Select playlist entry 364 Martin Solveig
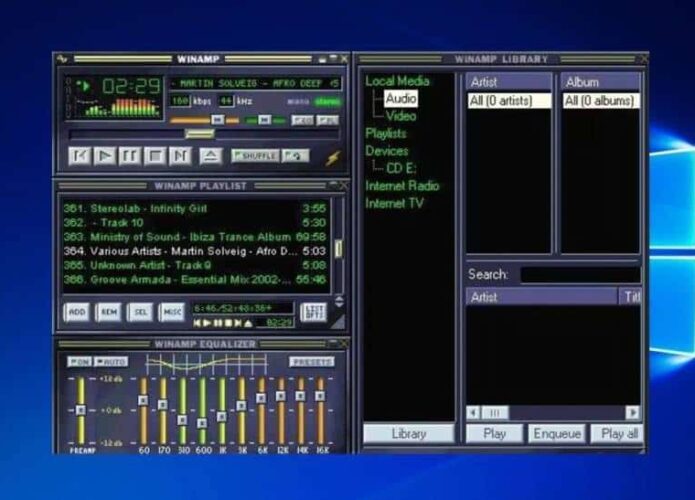The height and width of the screenshot is (500, 695). (195, 251)
